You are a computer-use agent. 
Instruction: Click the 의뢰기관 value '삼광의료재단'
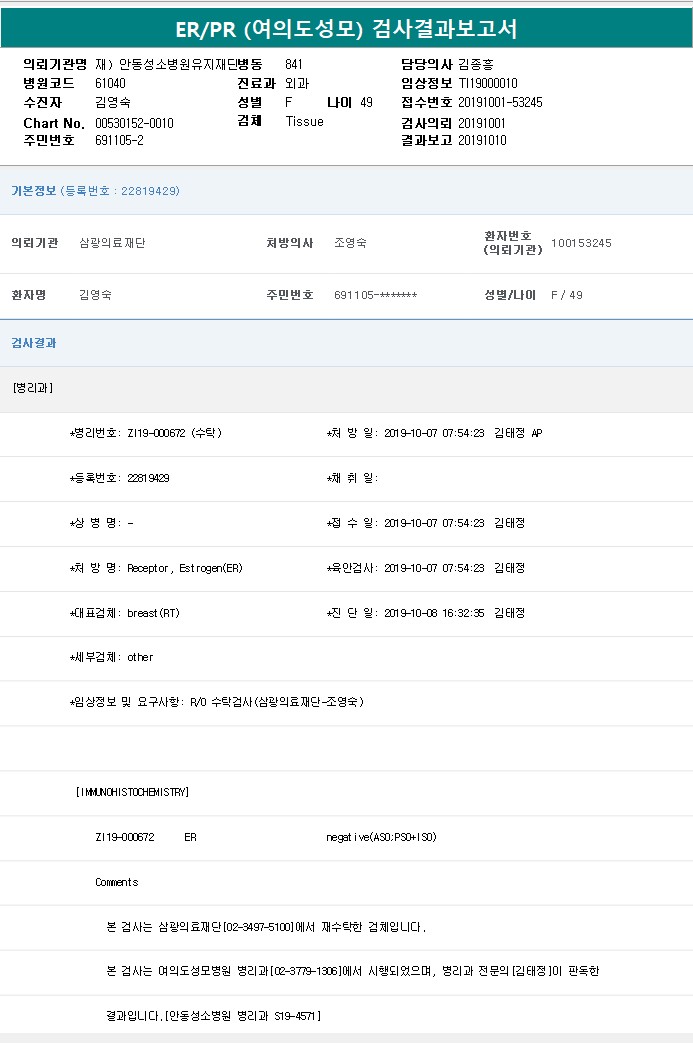112,243
